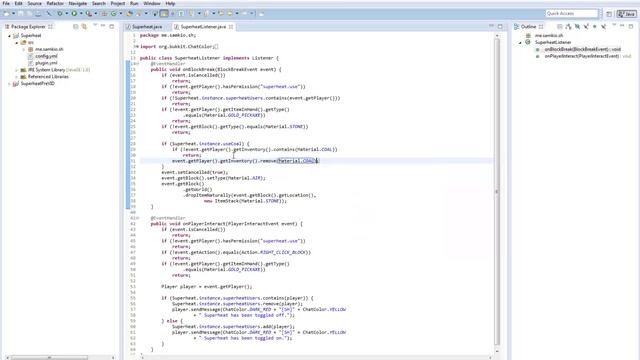Open the Run menu
This screenshot has width=640, height=360.
[x=134, y=3]
